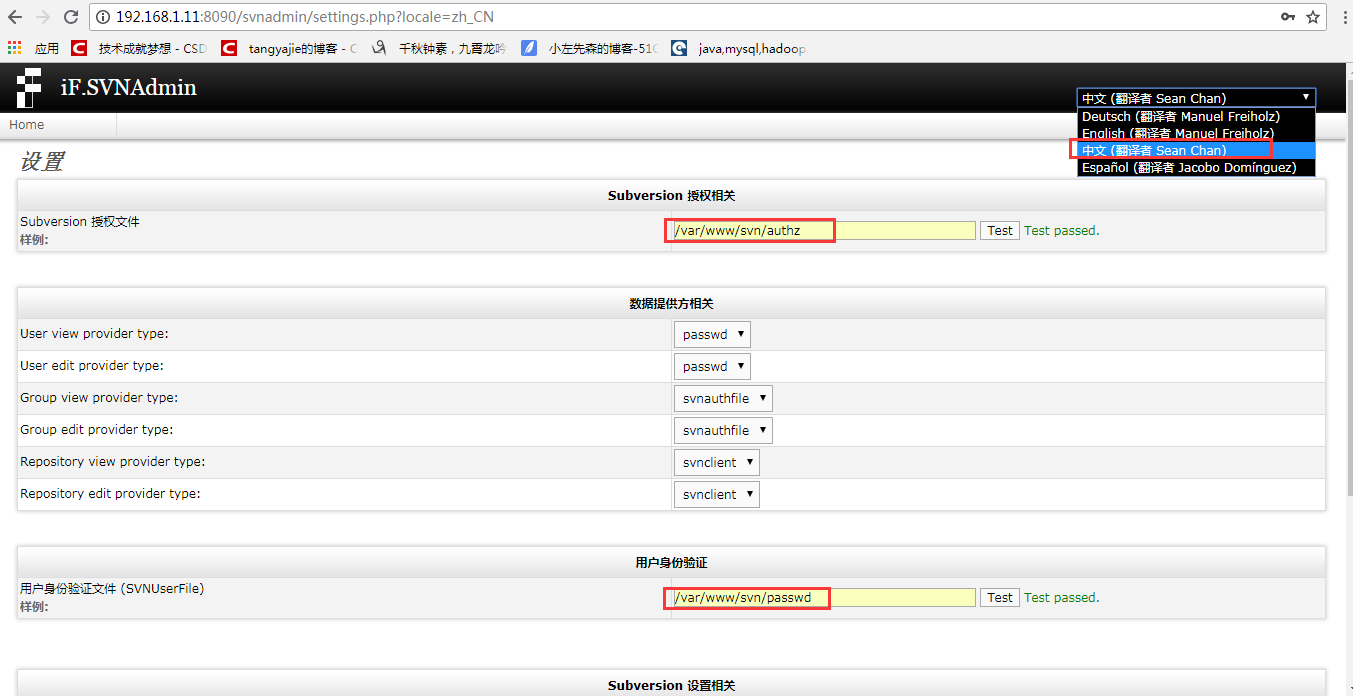Click the User view provider type label
This screenshot has width=1353, height=696.
click(94, 333)
